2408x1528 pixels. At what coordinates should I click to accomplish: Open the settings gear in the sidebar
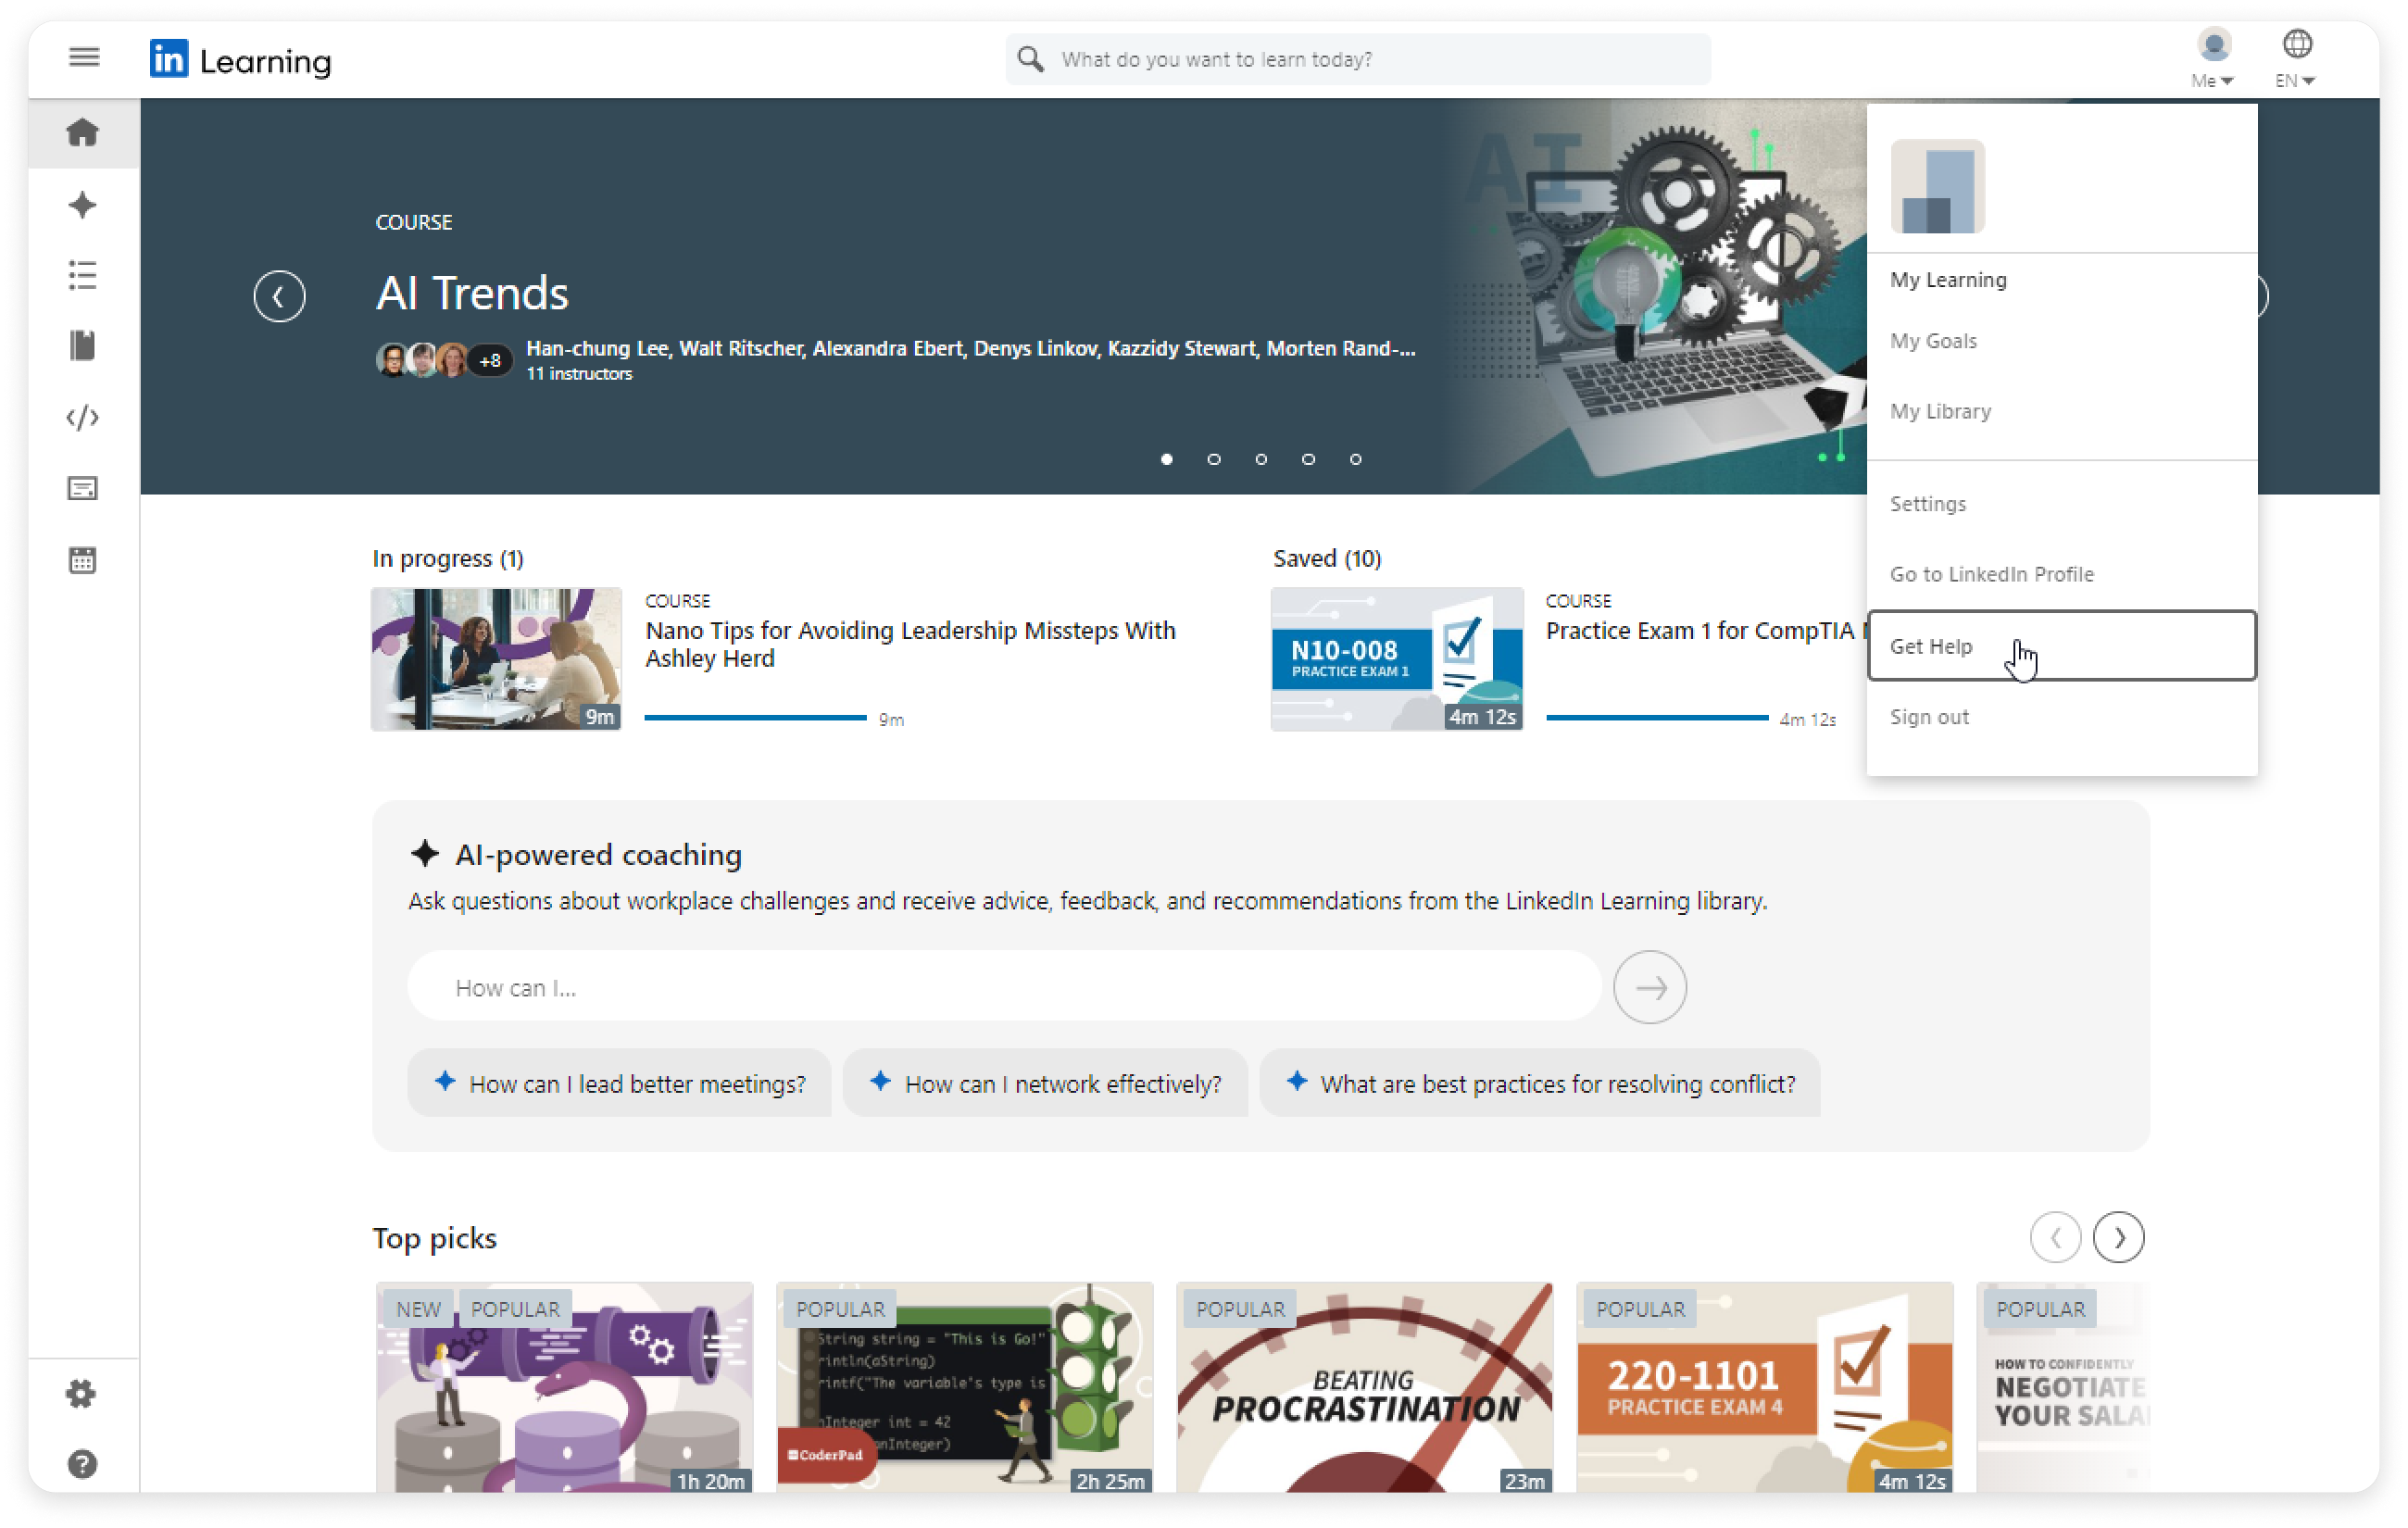pyautogui.click(x=82, y=1394)
